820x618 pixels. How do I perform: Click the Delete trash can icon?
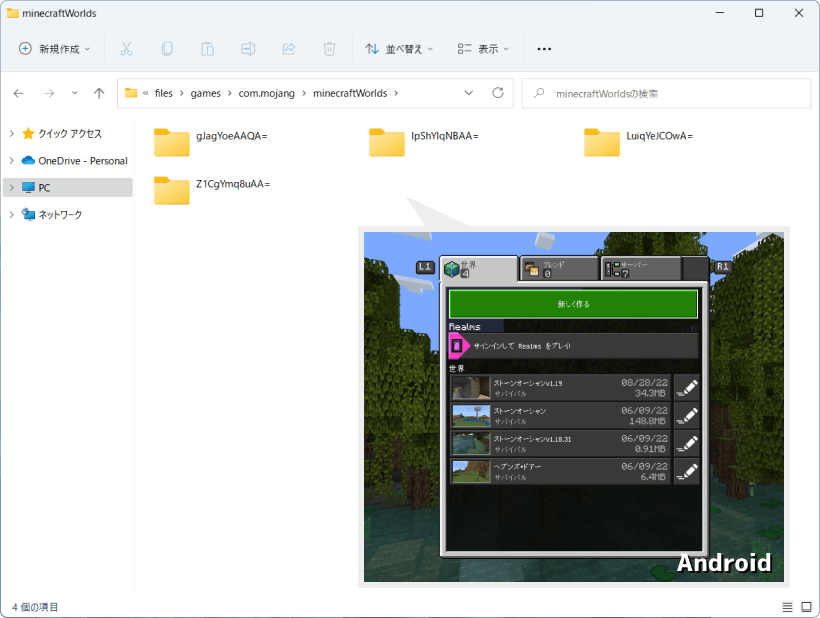pyautogui.click(x=329, y=49)
